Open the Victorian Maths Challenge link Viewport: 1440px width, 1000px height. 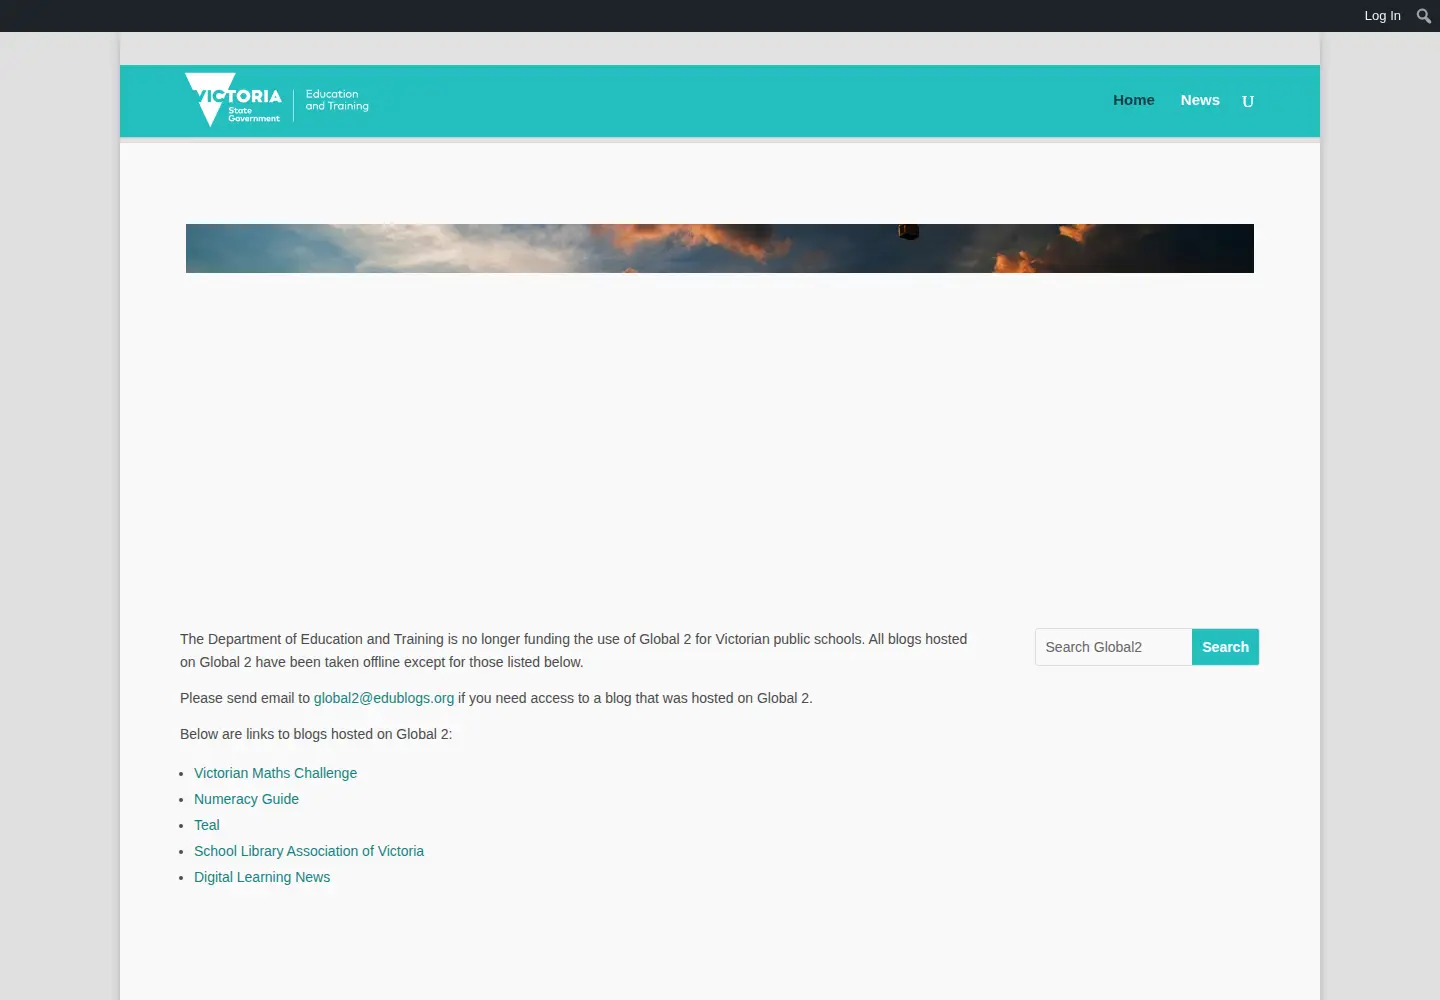pyautogui.click(x=275, y=773)
